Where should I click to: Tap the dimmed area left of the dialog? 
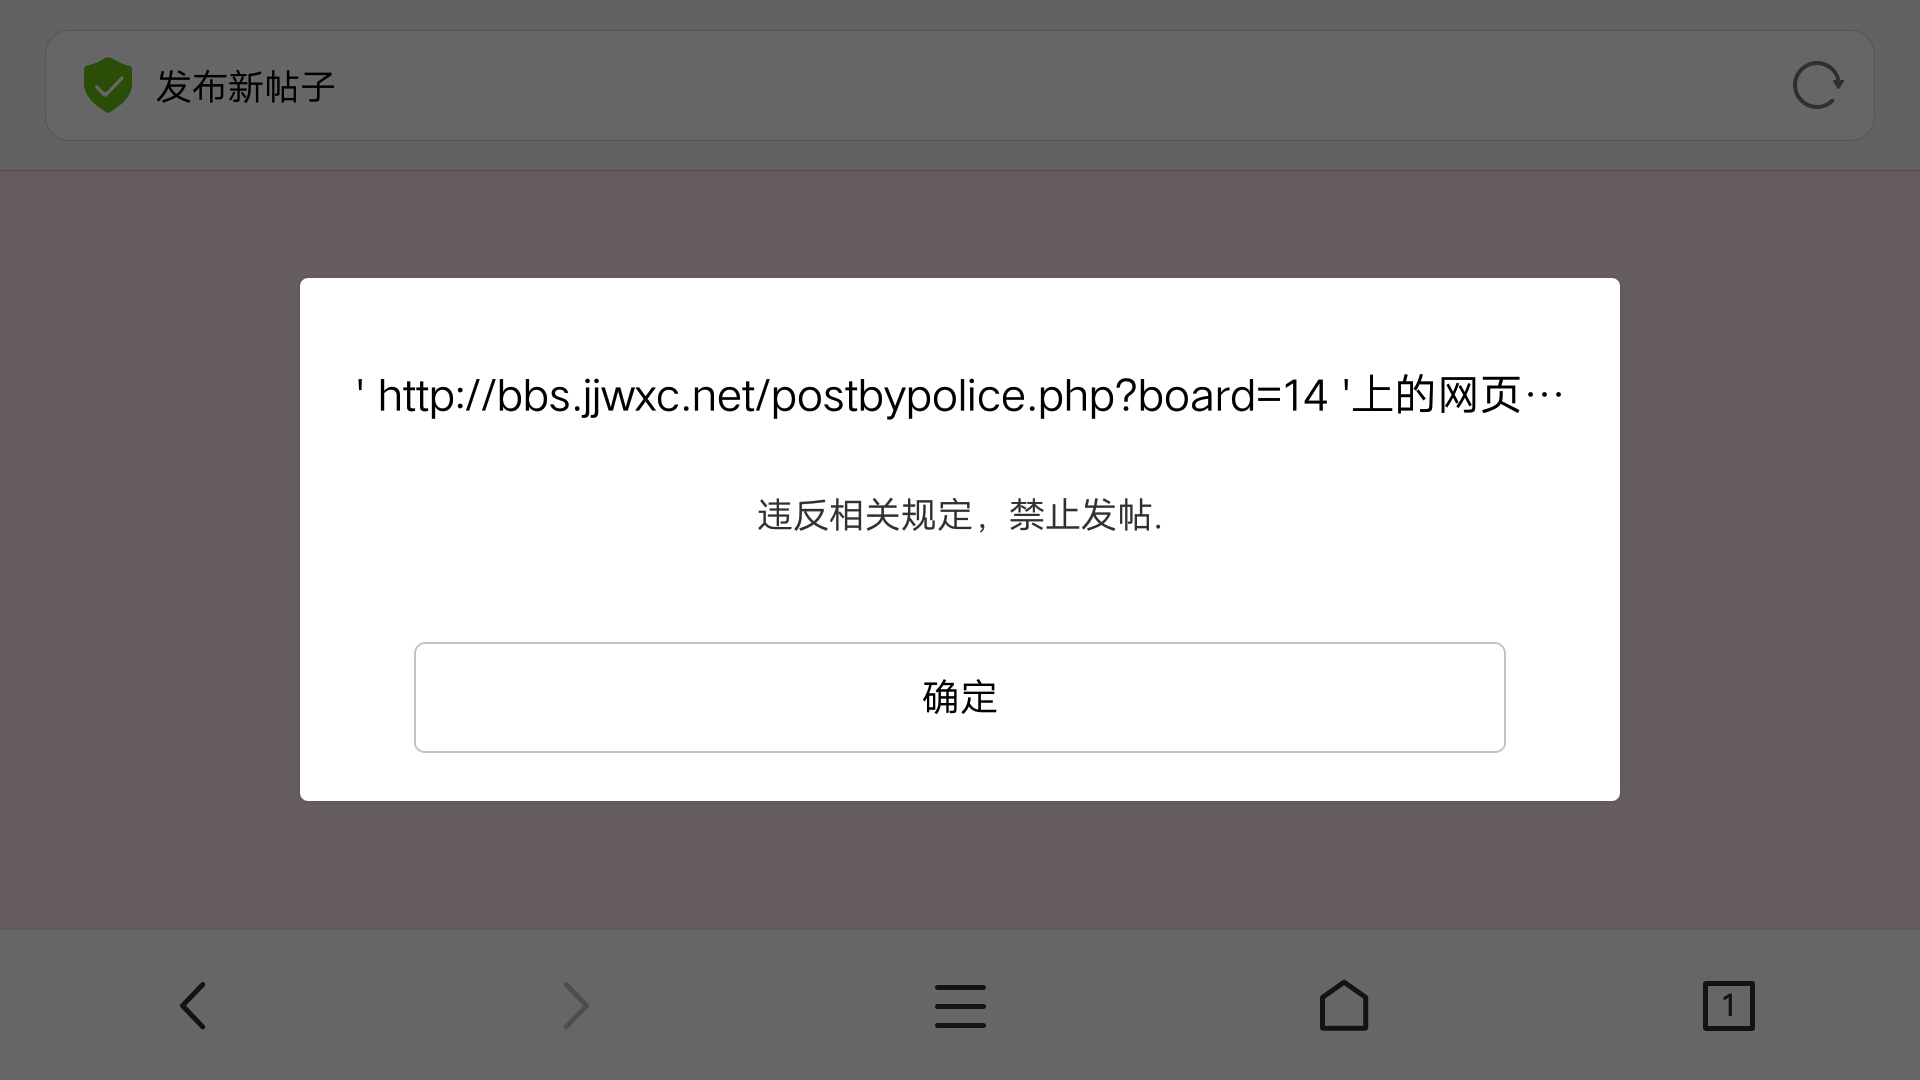(x=150, y=540)
